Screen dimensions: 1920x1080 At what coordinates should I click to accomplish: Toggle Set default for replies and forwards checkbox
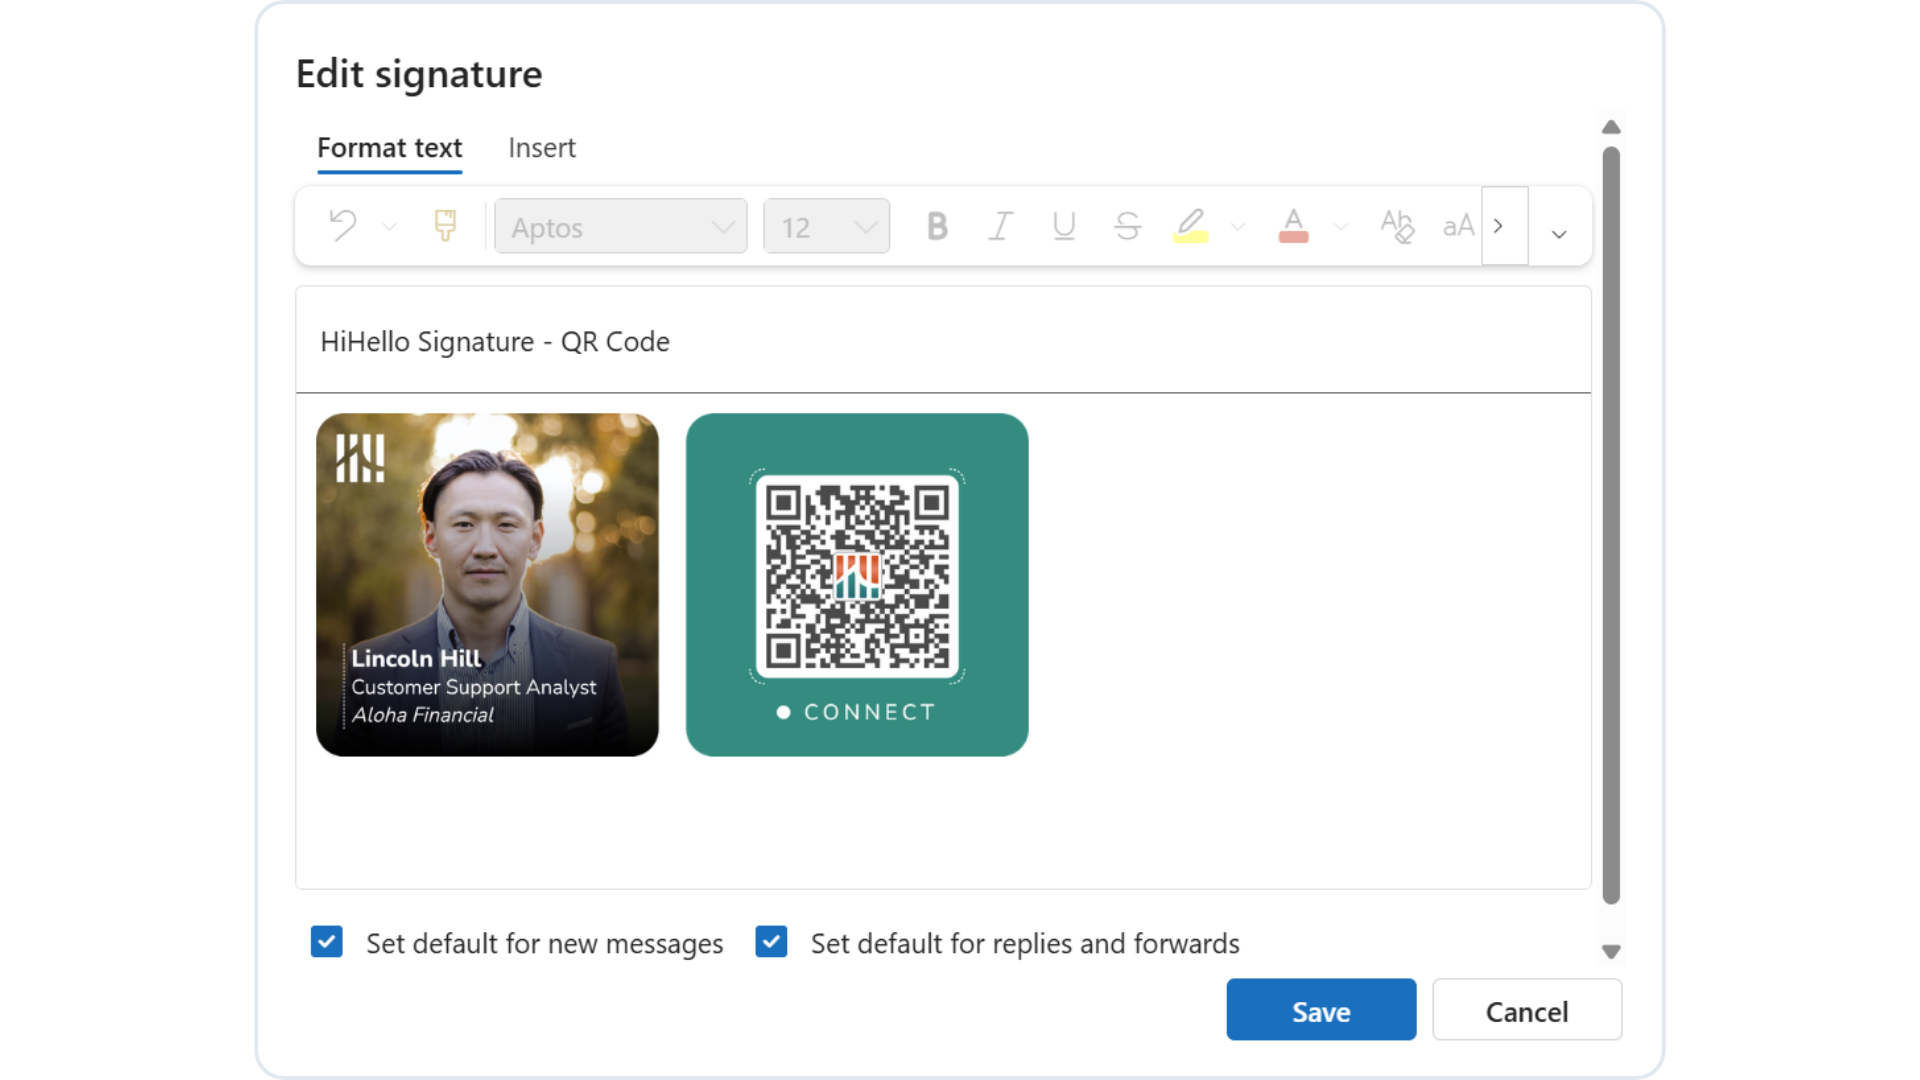(771, 942)
